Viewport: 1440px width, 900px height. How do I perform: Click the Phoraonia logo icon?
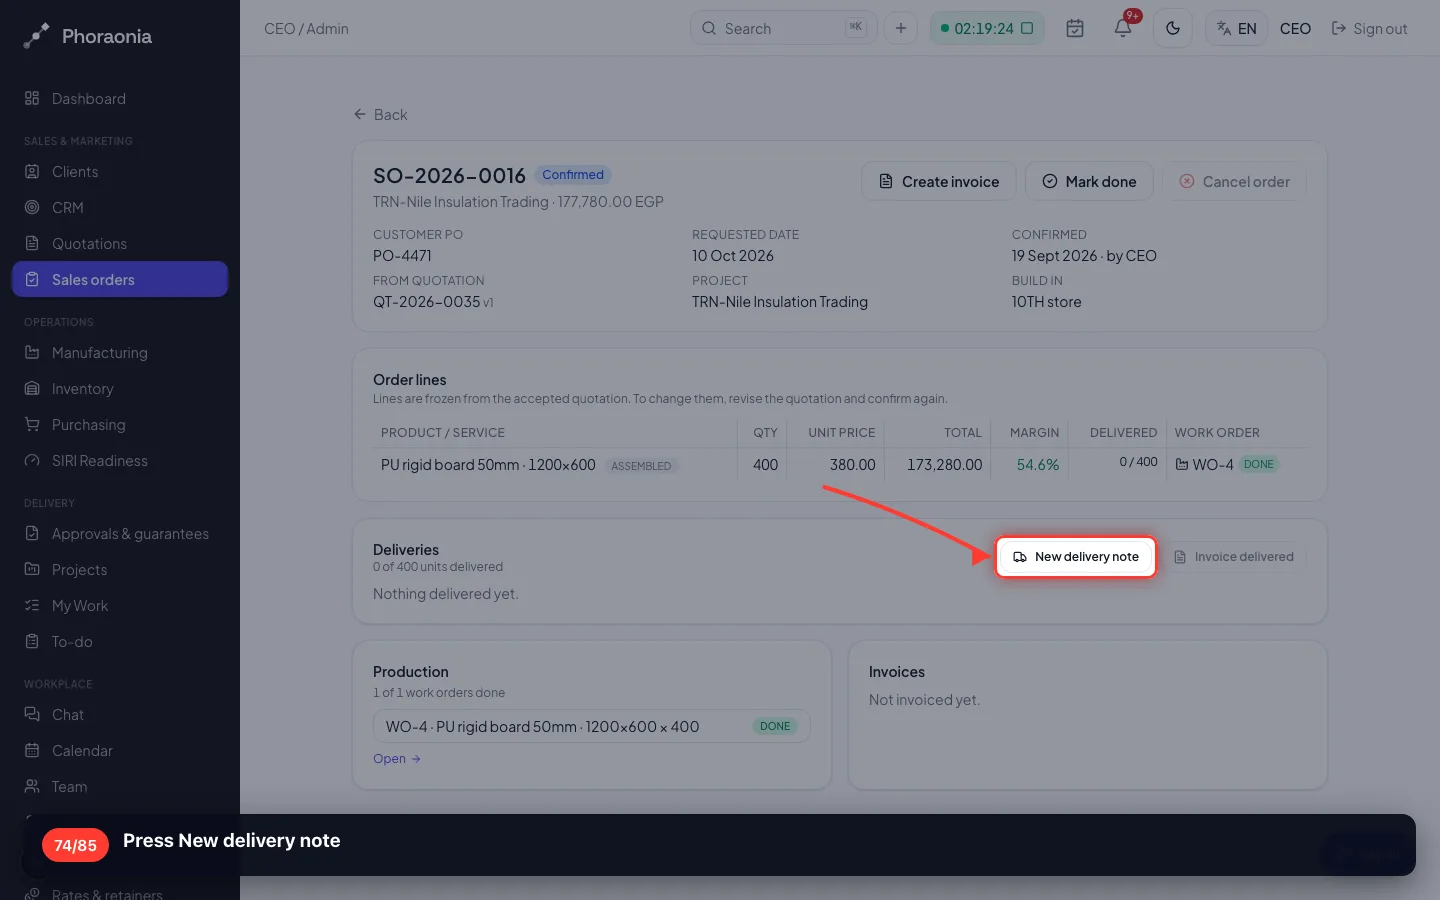click(36, 36)
